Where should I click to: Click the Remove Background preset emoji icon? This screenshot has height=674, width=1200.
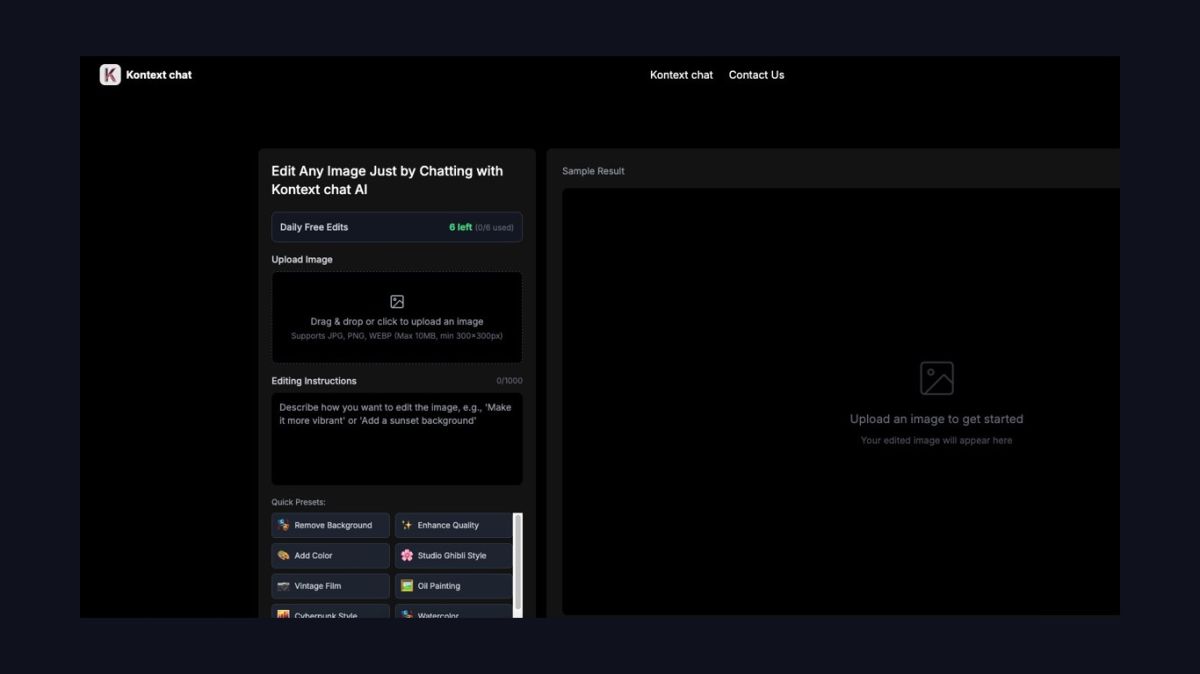[284, 525]
